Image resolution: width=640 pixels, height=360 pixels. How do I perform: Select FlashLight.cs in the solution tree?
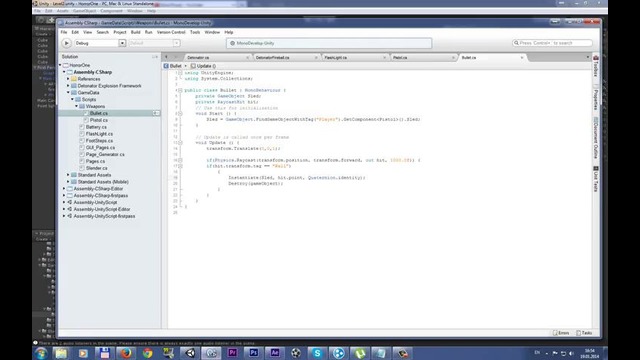tap(99, 134)
